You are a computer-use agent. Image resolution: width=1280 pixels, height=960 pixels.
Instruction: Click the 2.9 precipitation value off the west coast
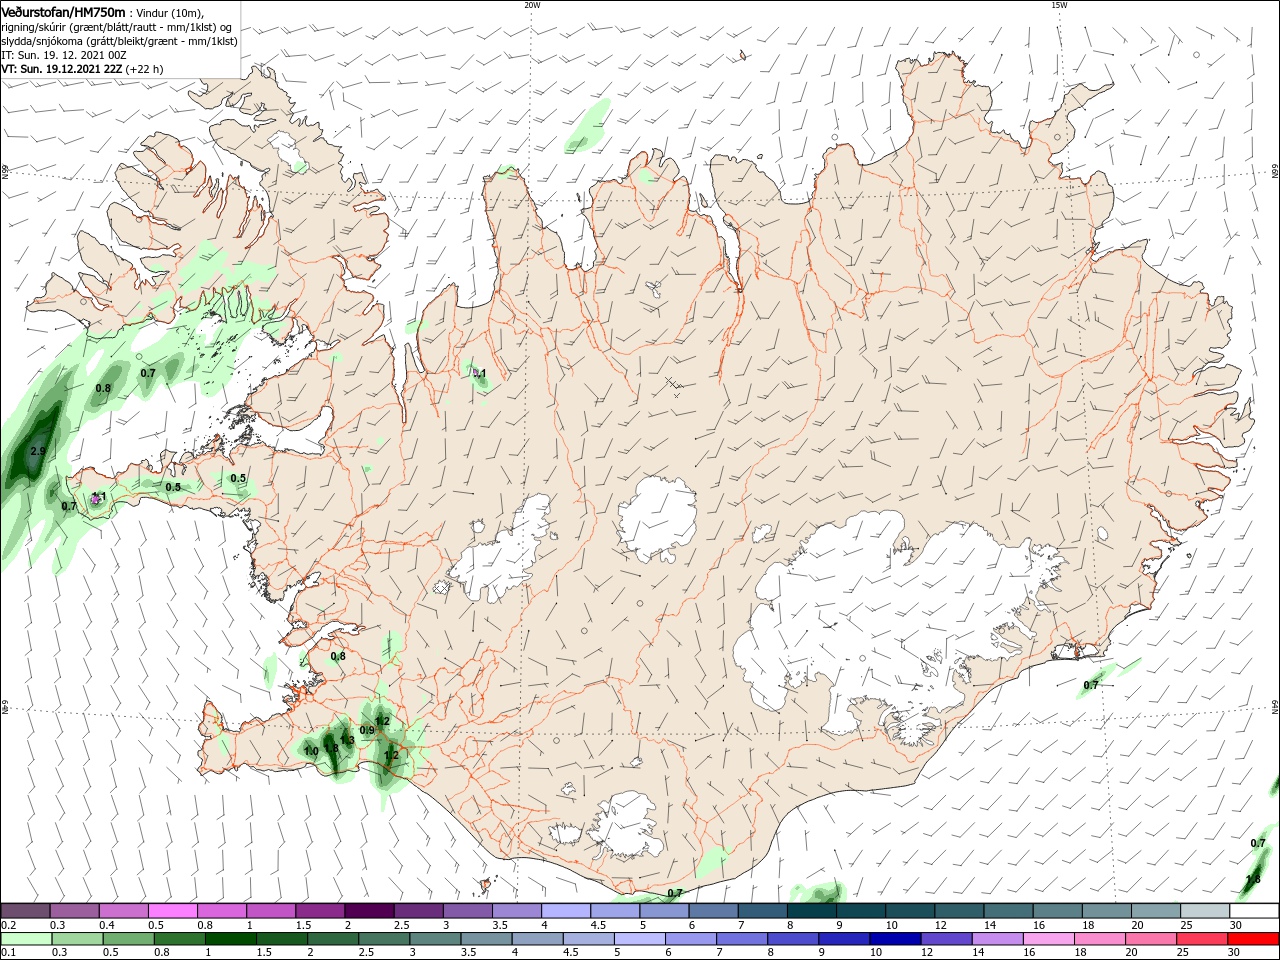(38, 452)
